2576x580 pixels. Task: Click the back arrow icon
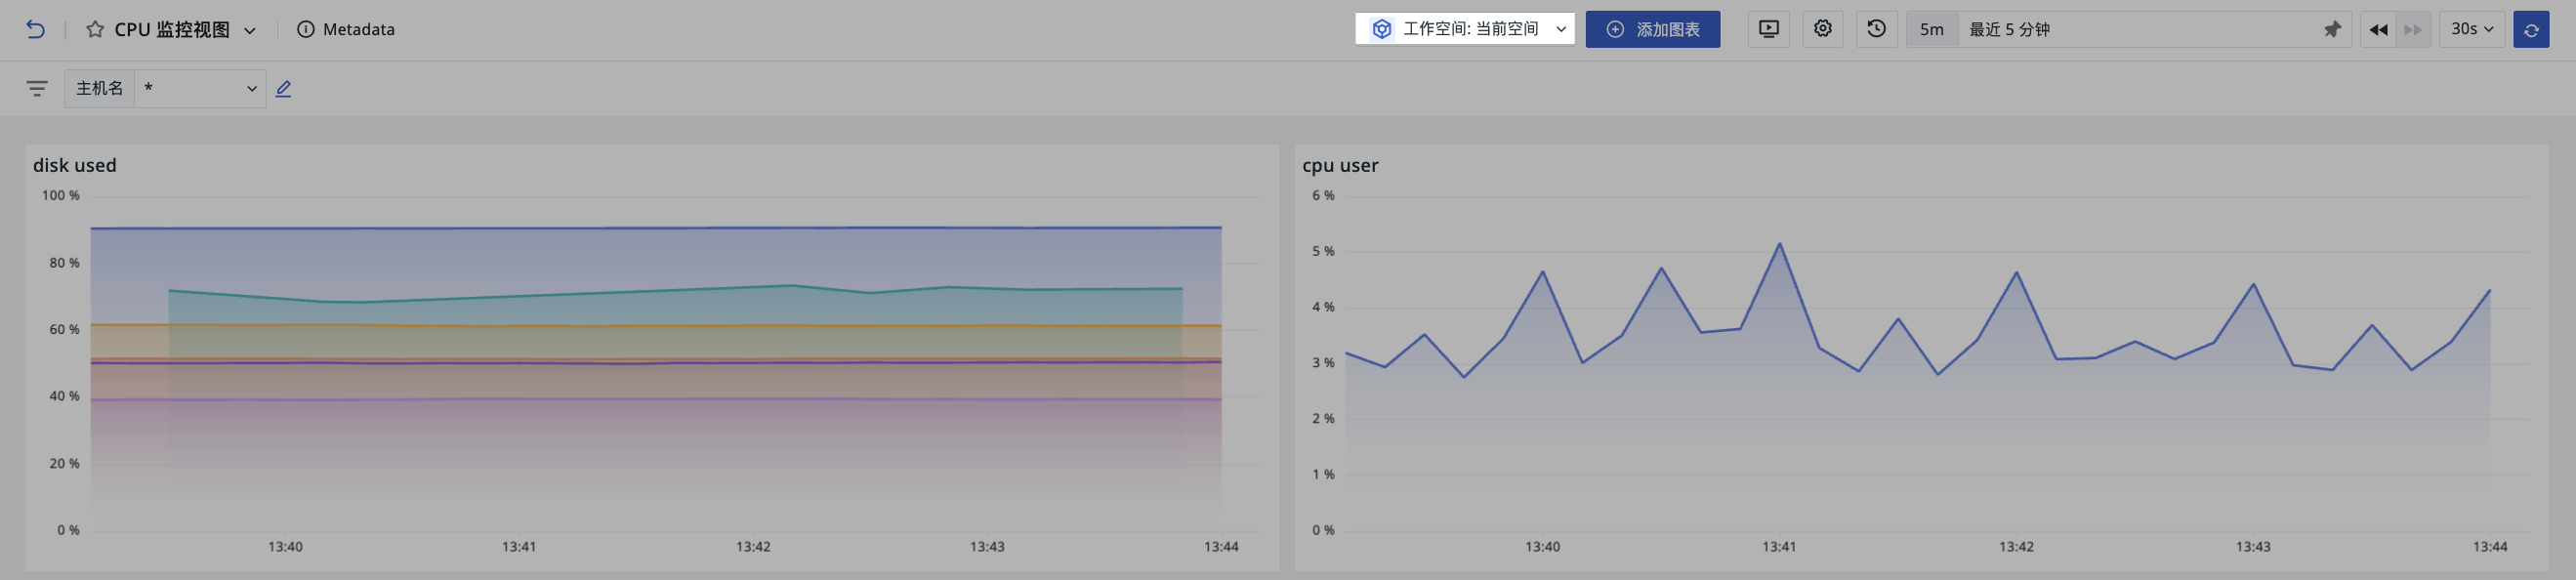pos(35,30)
